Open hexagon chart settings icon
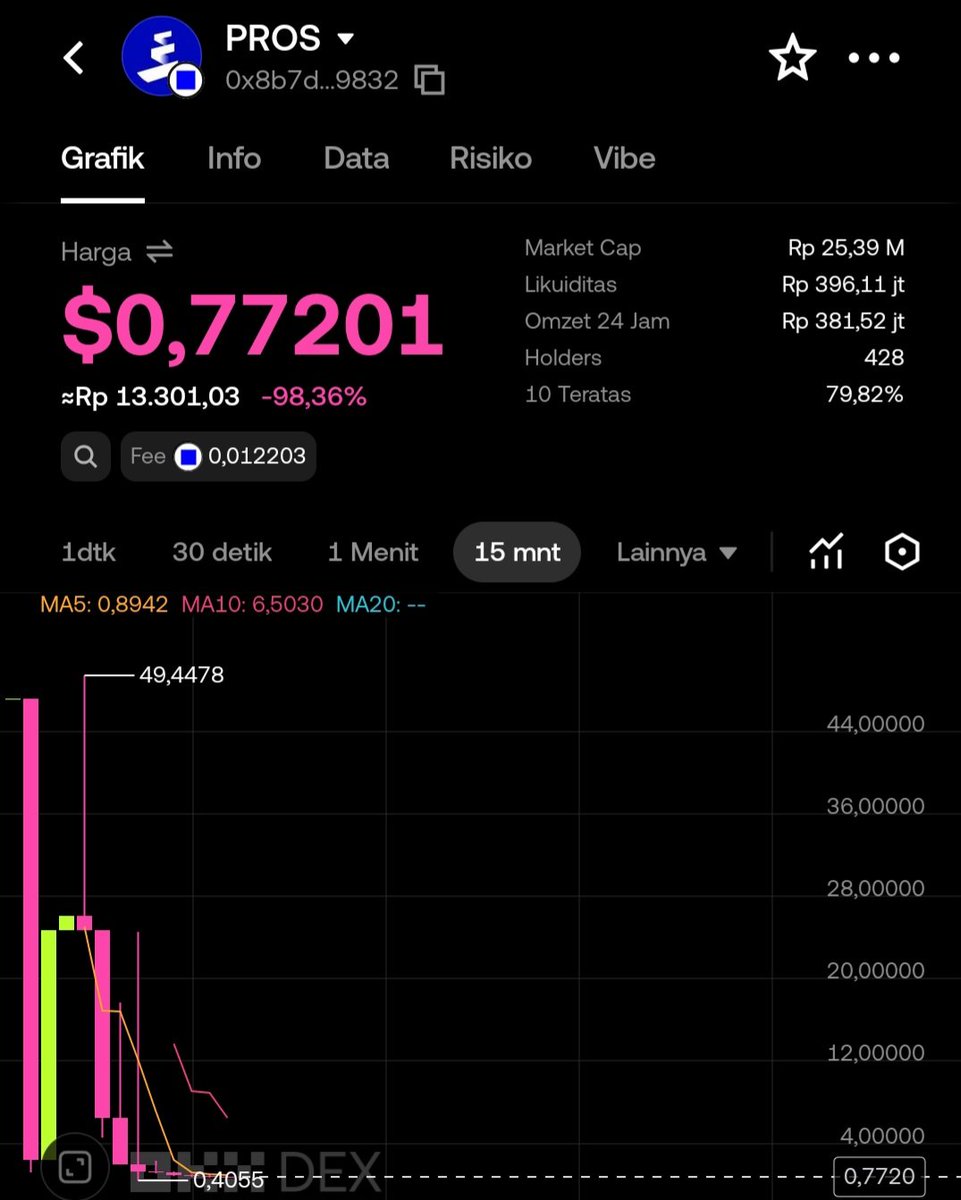Screen dimensions: 961x1200 pos(902,552)
